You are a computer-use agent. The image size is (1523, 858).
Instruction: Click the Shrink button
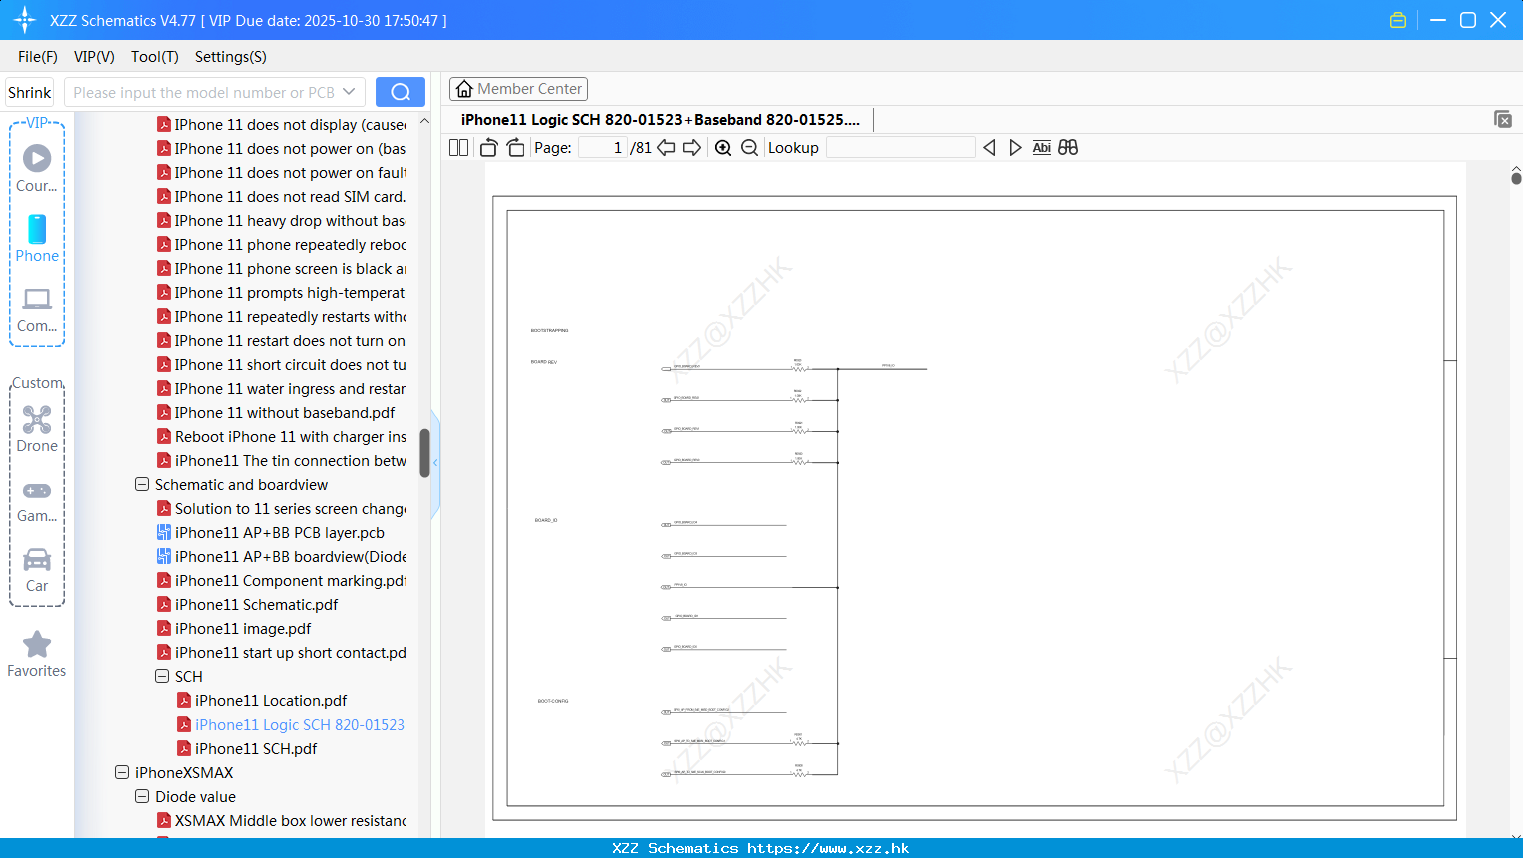pyautogui.click(x=29, y=93)
